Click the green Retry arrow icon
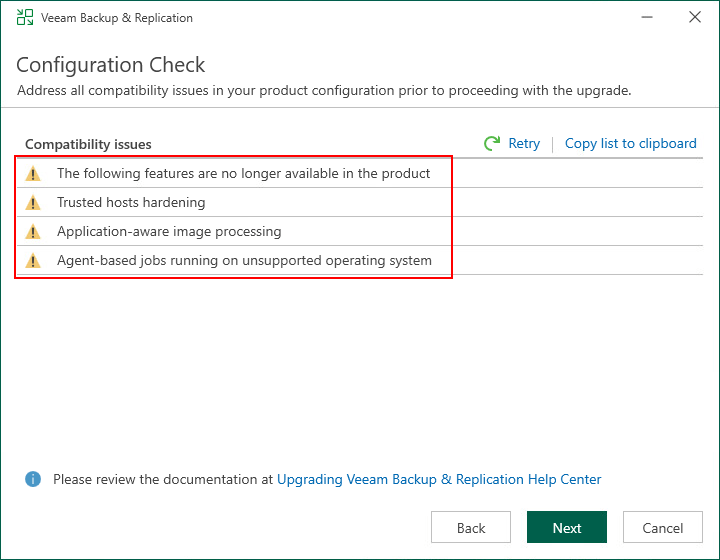Screen dimensions: 720x560 click(492, 144)
